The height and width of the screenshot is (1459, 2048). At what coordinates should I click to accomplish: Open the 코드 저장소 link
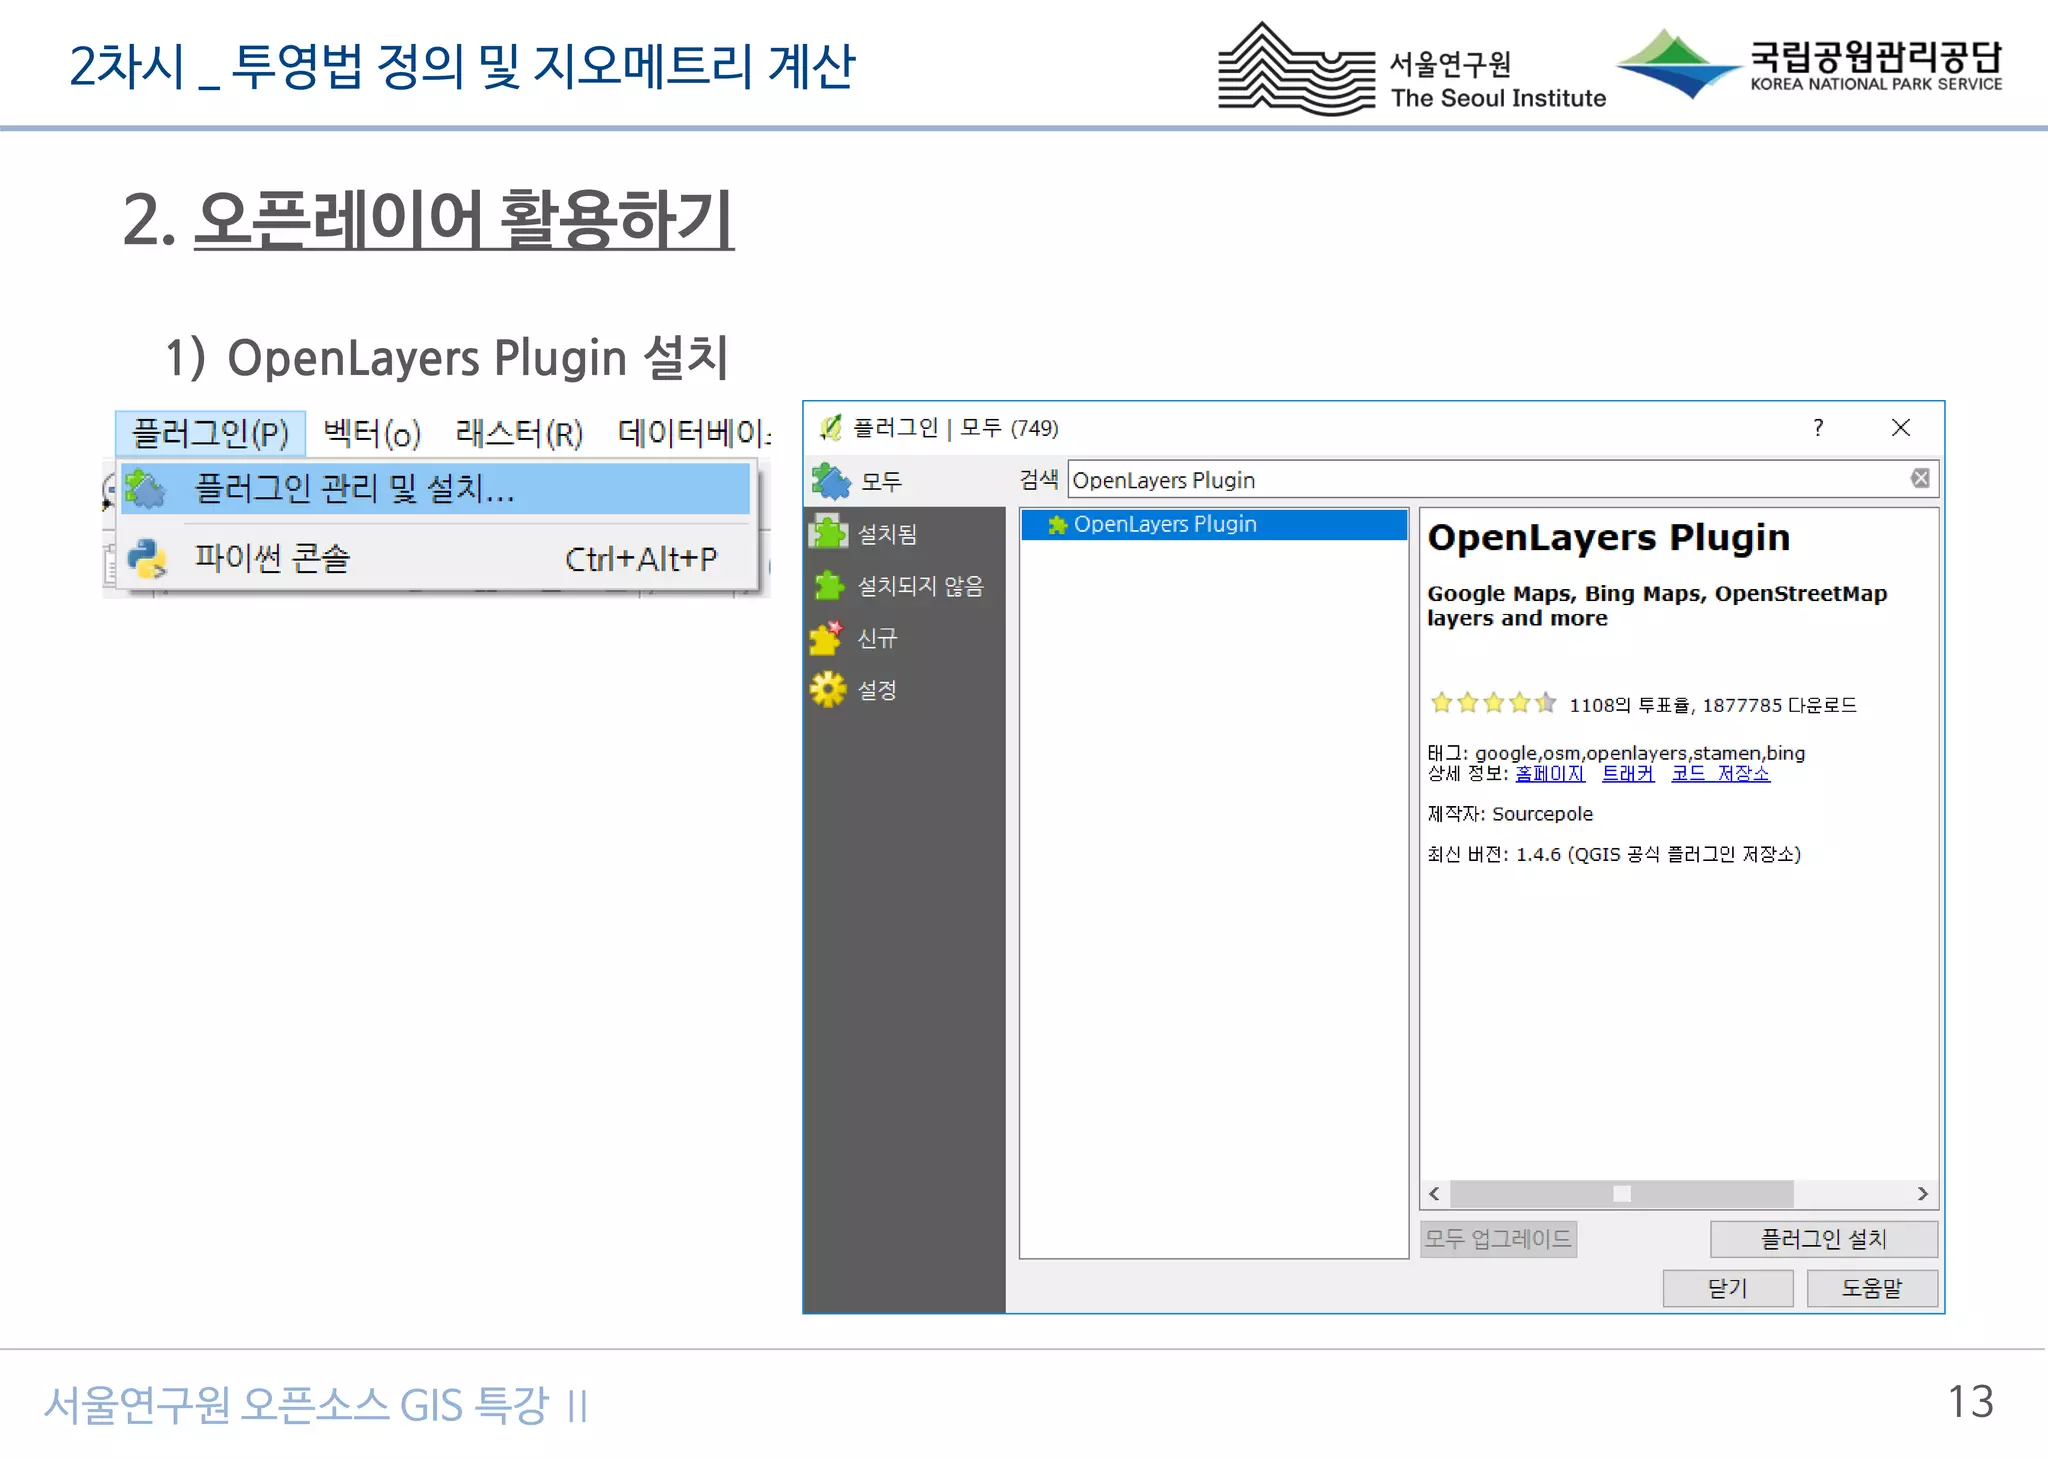[1721, 773]
